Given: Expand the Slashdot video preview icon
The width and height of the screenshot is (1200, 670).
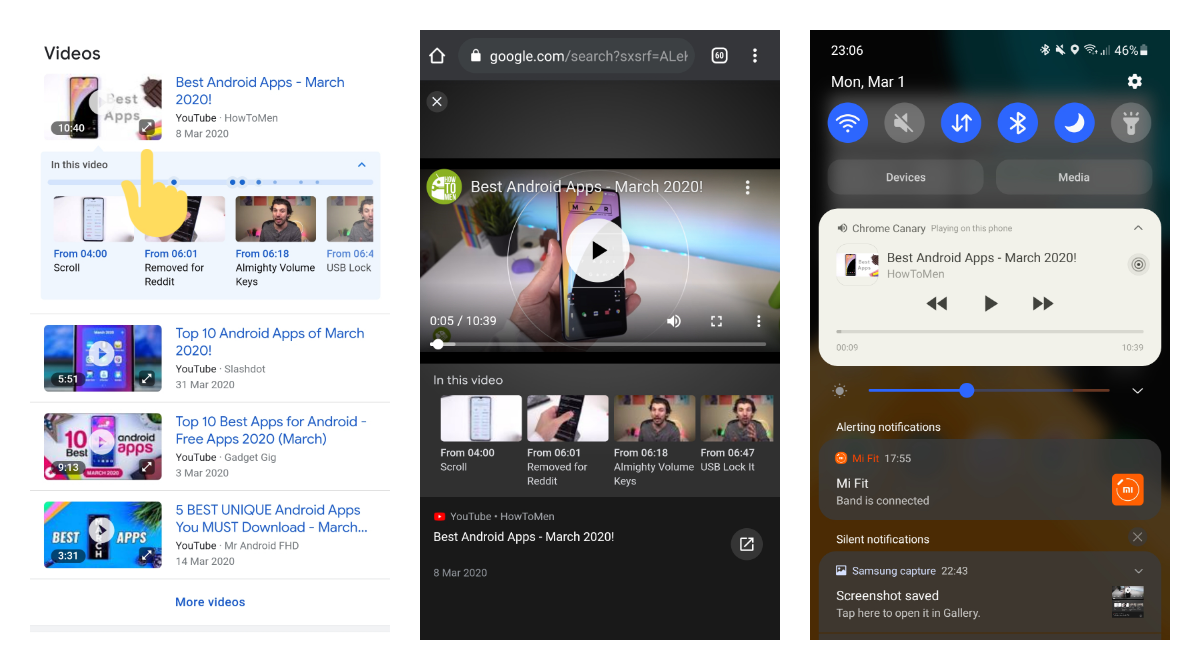Looking at the screenshot, I should (147, 379).
